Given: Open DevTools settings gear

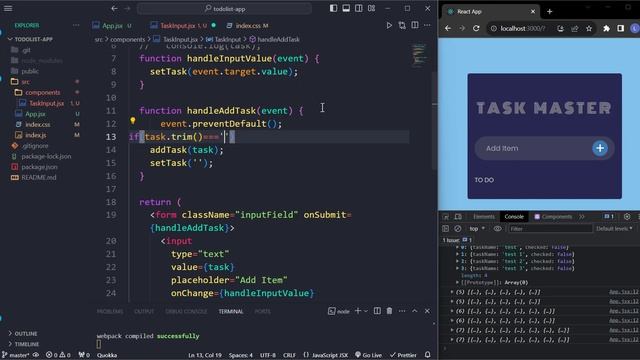Looking at the screenshot, I should click(627, 217).
